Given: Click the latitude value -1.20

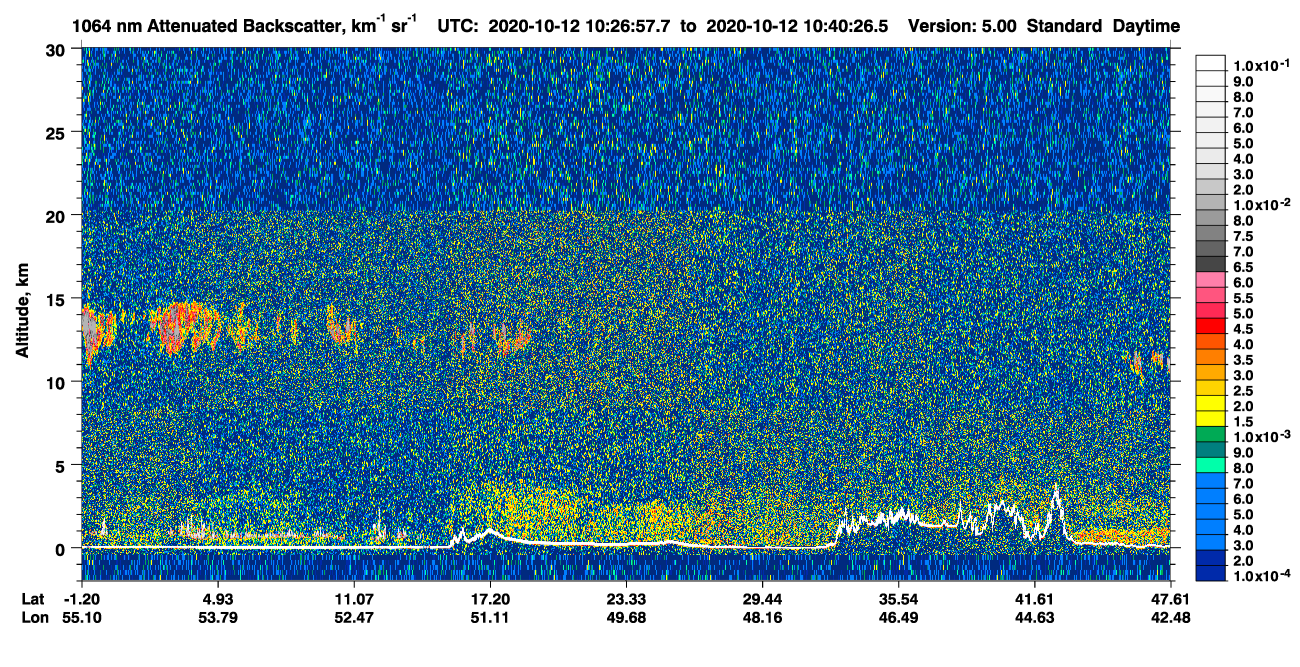Looking at the screenshot, I should 81,598.
